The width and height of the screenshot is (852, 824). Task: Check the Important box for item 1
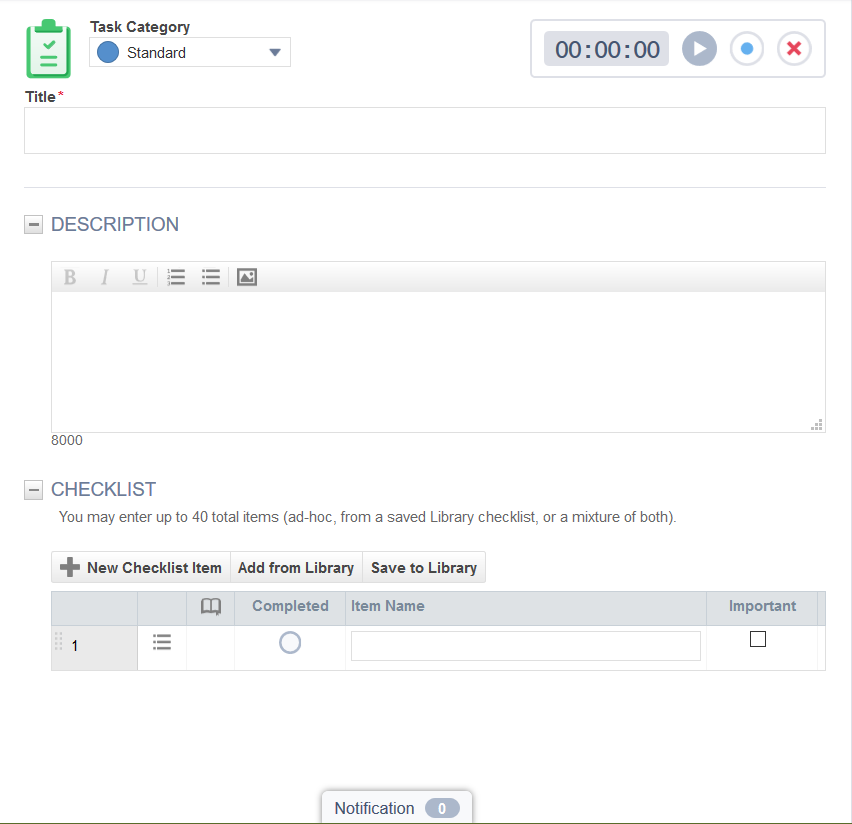(758, 639)
